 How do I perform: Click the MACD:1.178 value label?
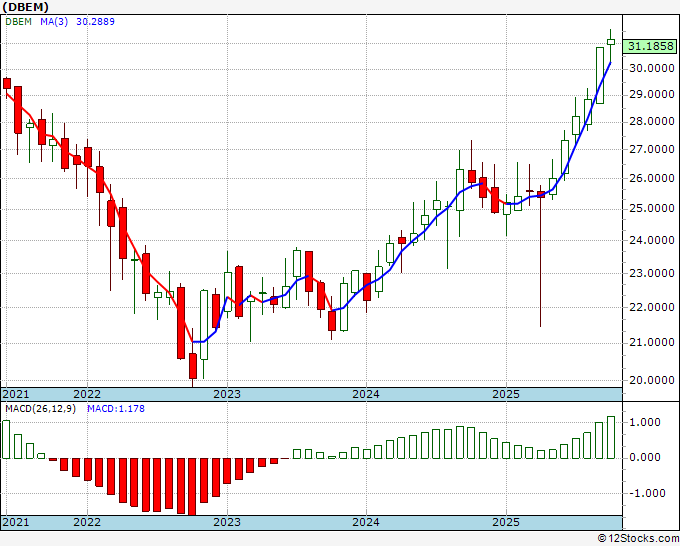(116, 409)
